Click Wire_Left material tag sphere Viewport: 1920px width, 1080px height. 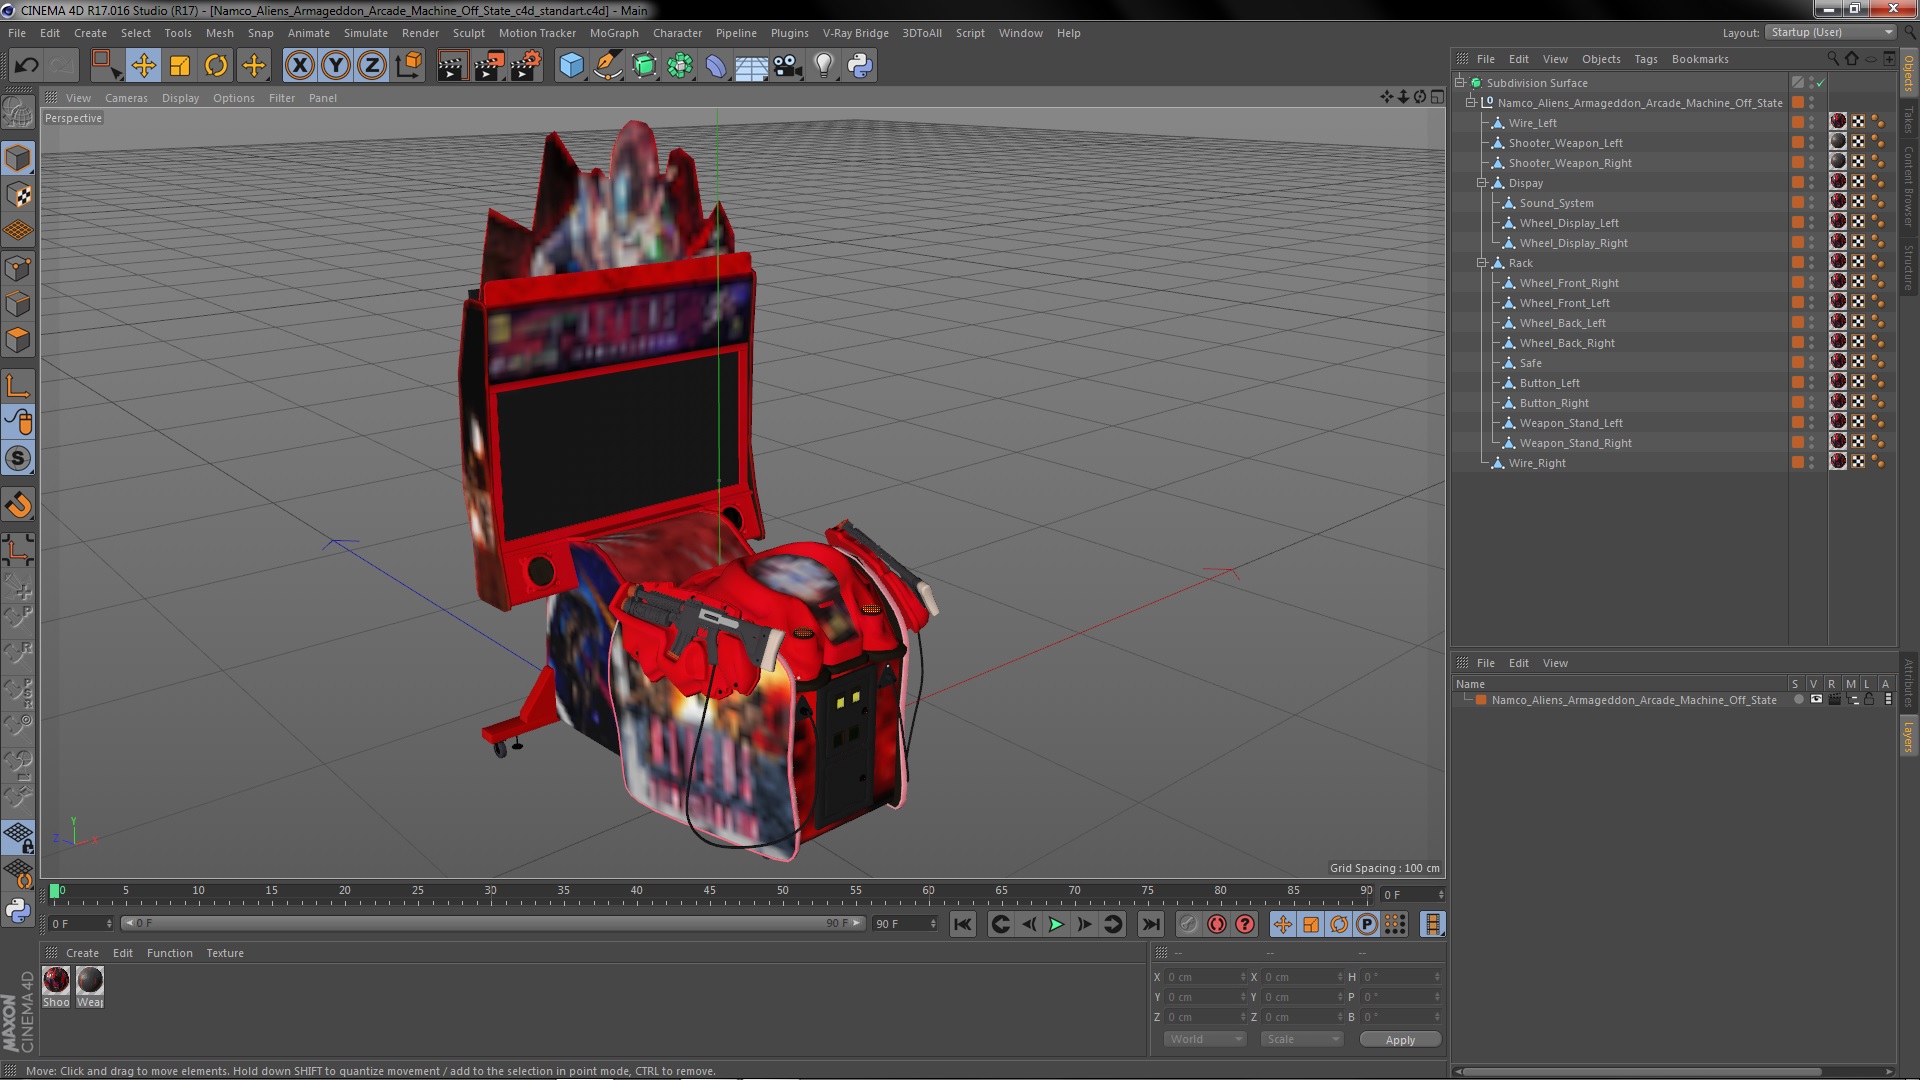click(x=1838, y=122)
